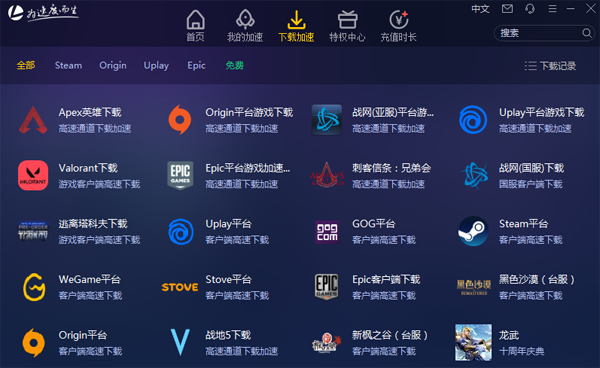
Task: Click the orange STOVE logo
Action: (180, 287)
